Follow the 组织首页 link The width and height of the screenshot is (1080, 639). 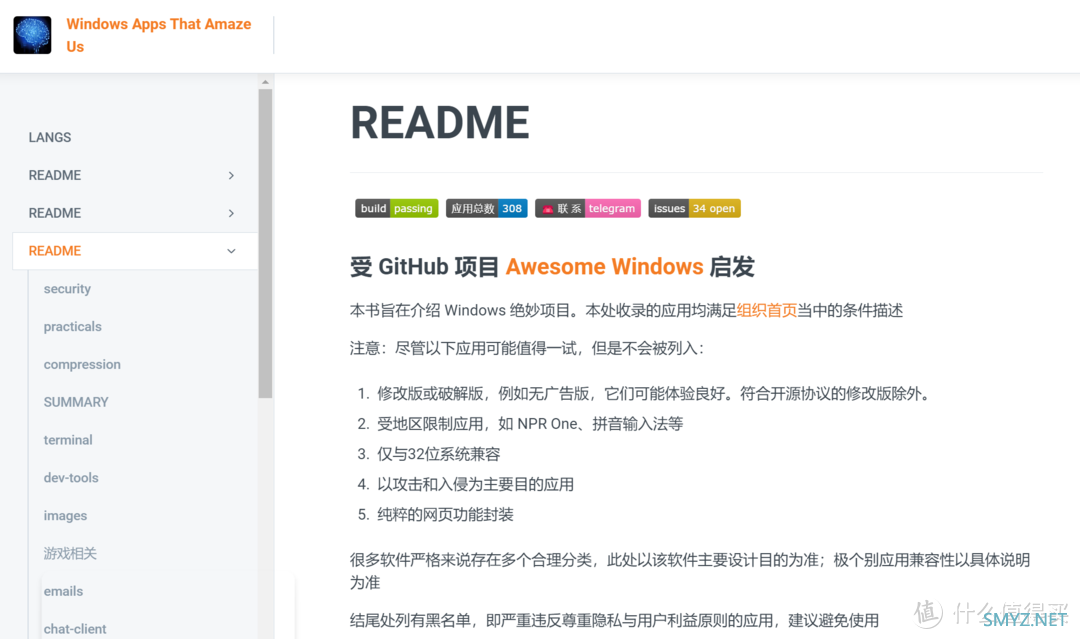tap(767, 311)
